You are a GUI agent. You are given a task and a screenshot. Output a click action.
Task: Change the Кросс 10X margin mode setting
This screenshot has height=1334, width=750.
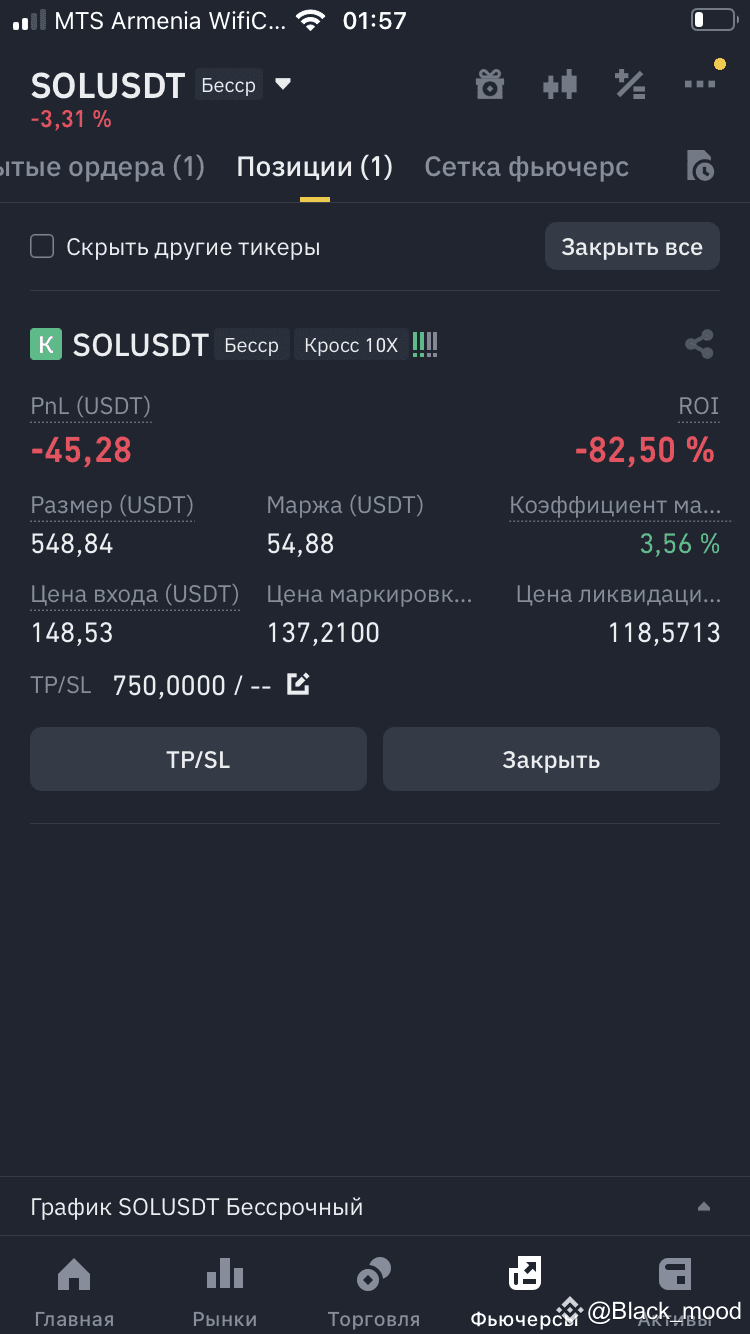point(351,345)
